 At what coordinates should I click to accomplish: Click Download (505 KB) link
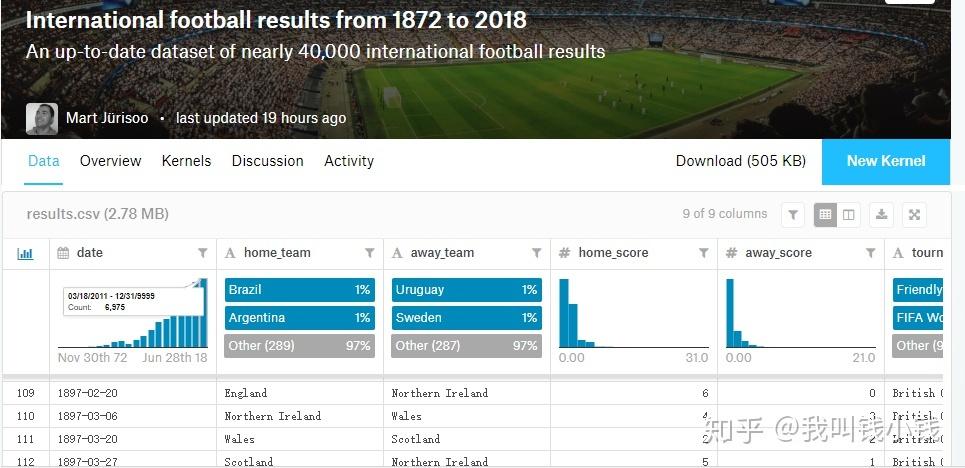[740, 161]
